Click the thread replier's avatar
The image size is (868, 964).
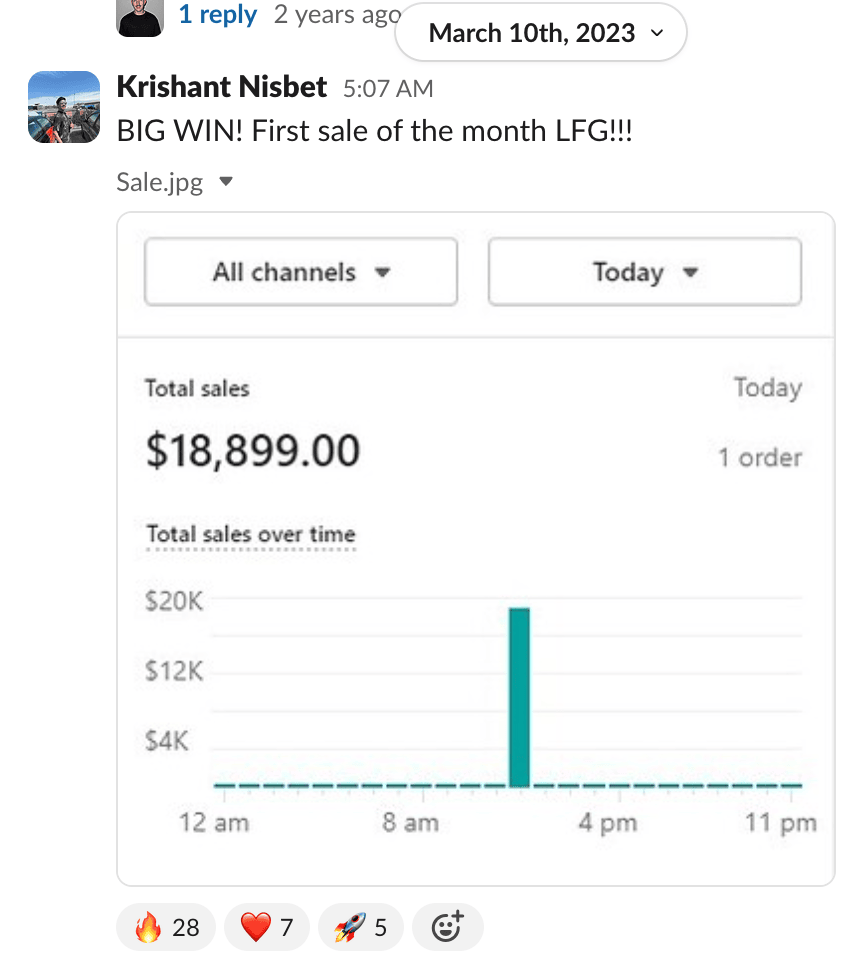click(140, 17)
